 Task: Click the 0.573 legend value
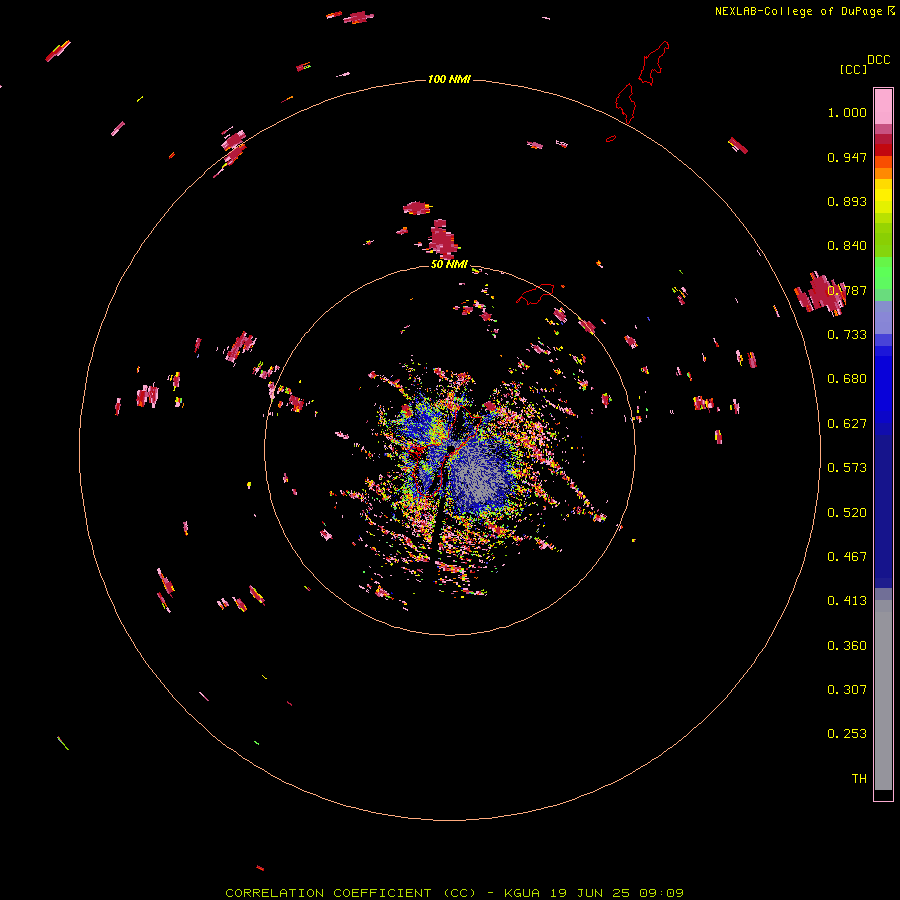pyautogui.click(x=847, y=468)
